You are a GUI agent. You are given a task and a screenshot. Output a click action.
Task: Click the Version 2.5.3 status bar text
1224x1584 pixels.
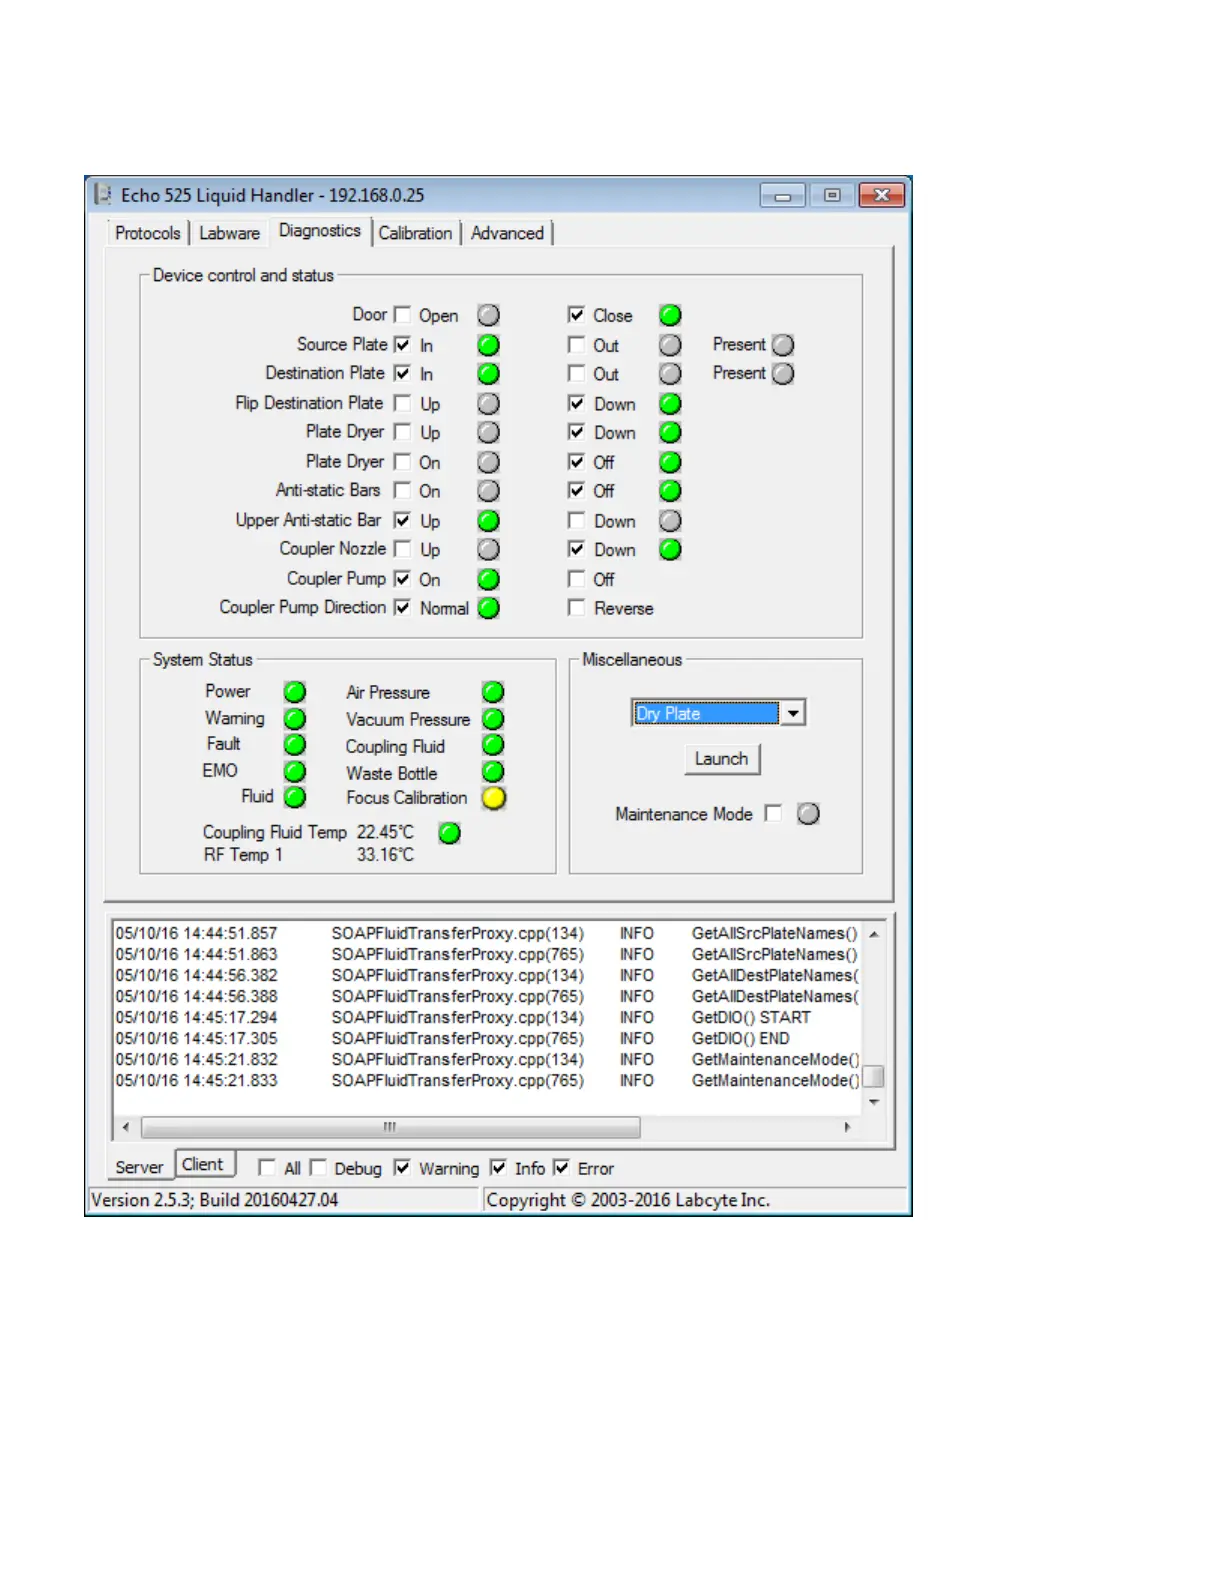point(215,1199)
